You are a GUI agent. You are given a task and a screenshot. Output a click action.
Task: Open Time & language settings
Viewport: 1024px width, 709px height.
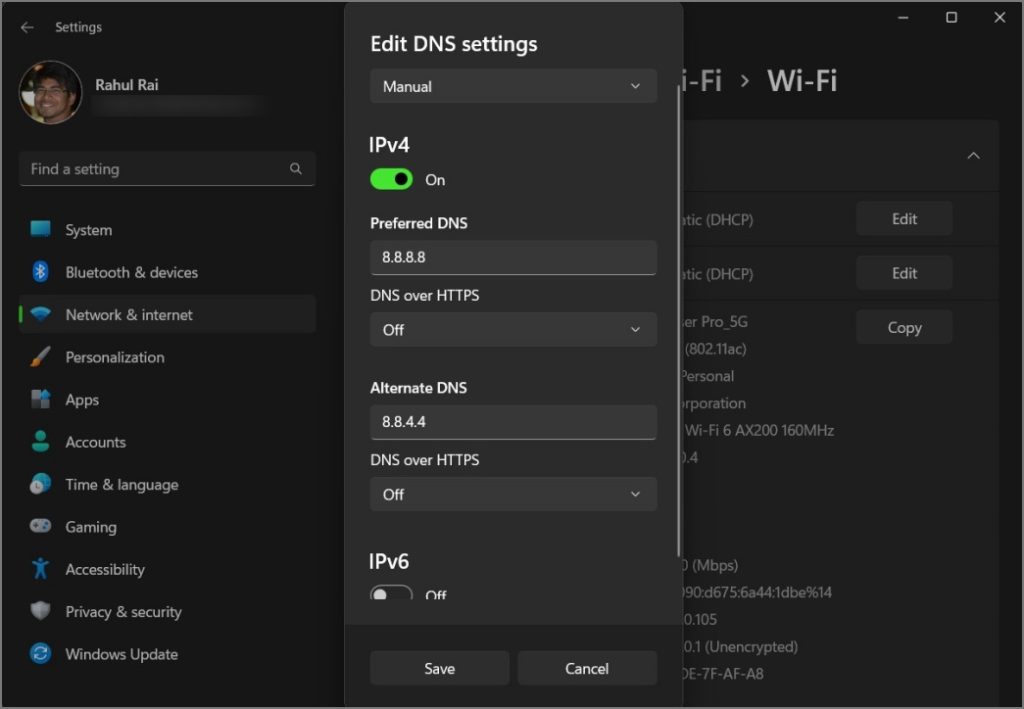pyautogui.click(x=167, y=484)
